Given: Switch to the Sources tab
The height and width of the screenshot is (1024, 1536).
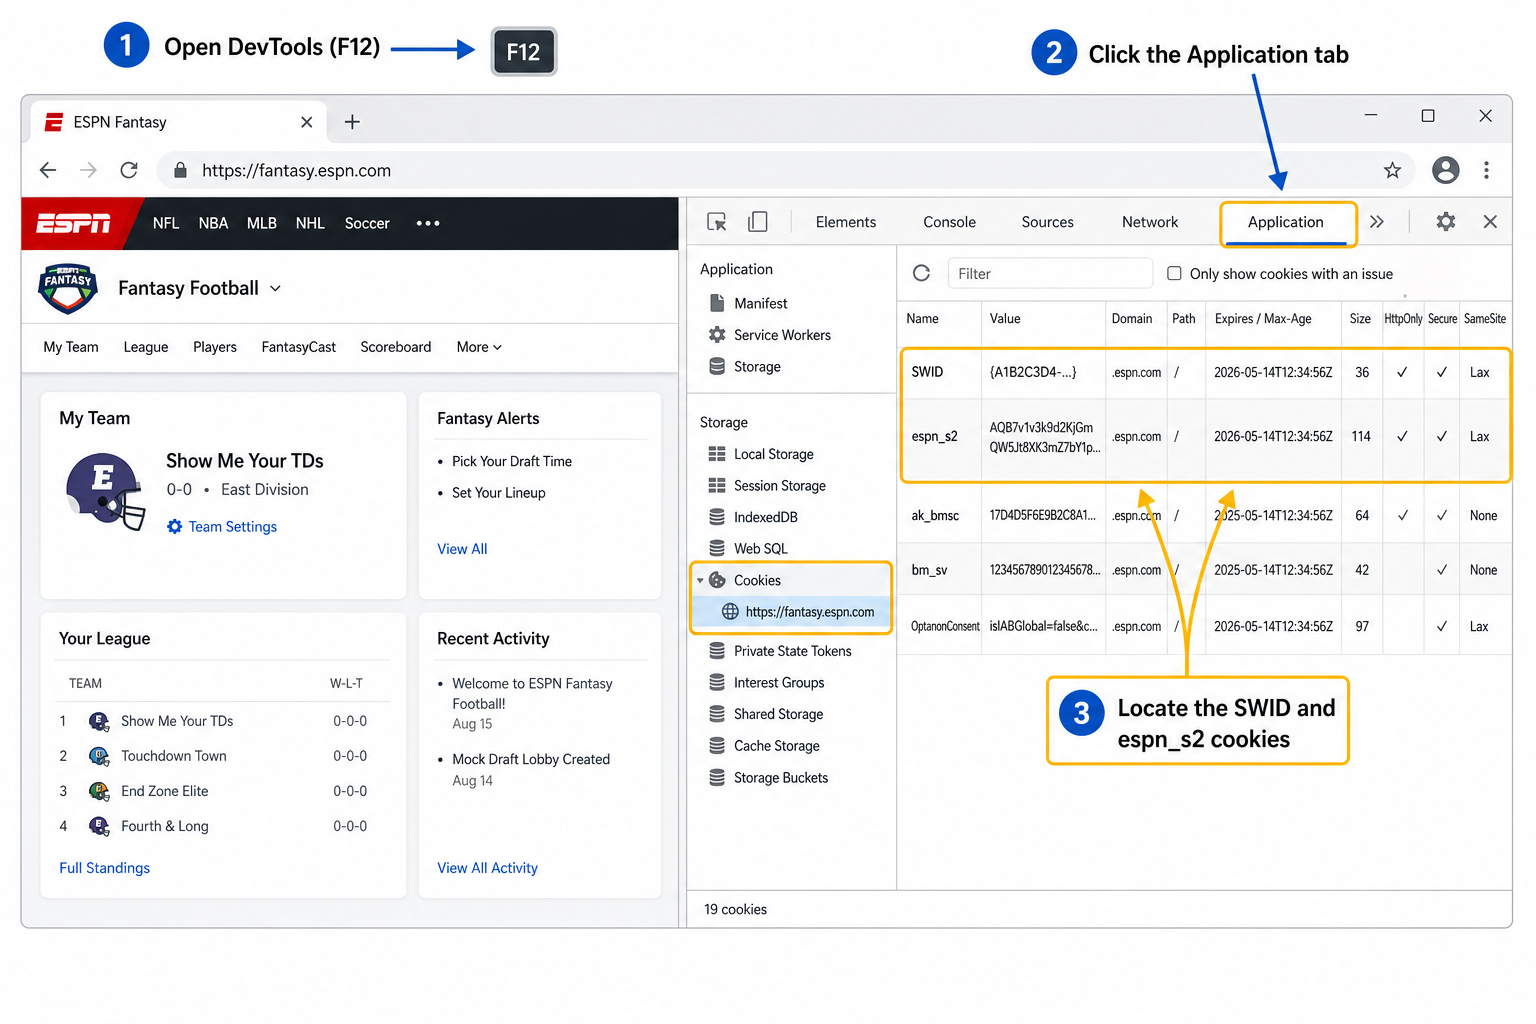Looking at the screenshot, I should point(1047,222).
